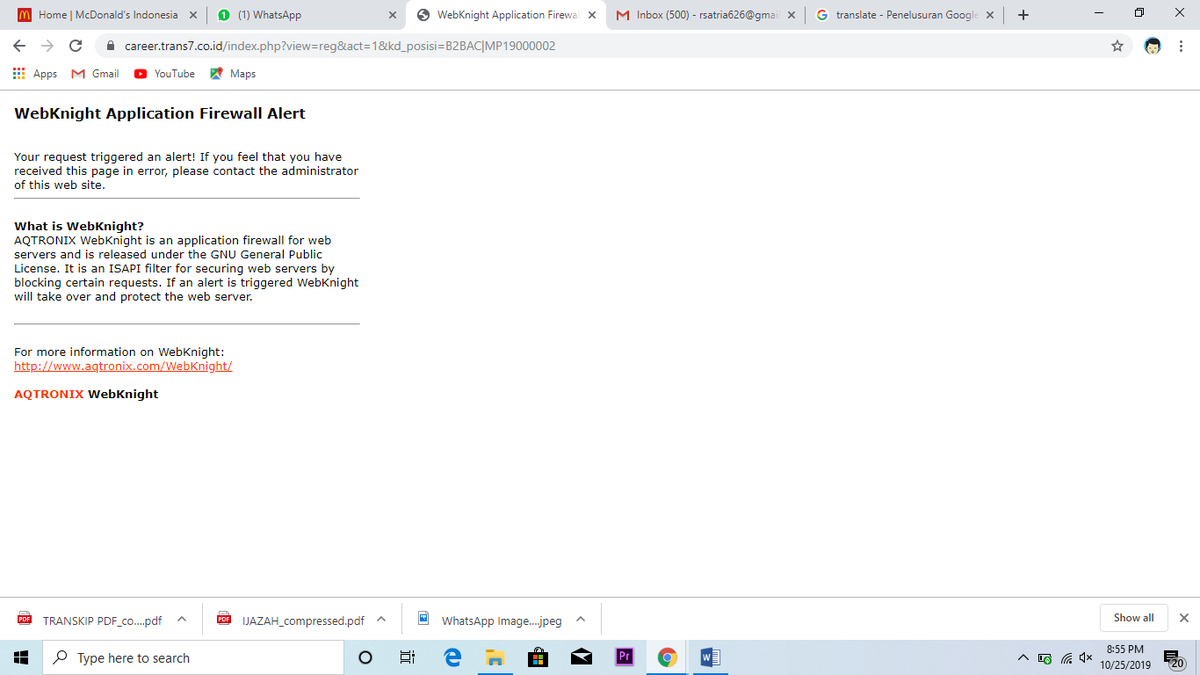Image resolution: width=1200 pixels, height=675 pixels.
Task: Open File Explorer from the taskbar
Action: [x=494, y=658]
